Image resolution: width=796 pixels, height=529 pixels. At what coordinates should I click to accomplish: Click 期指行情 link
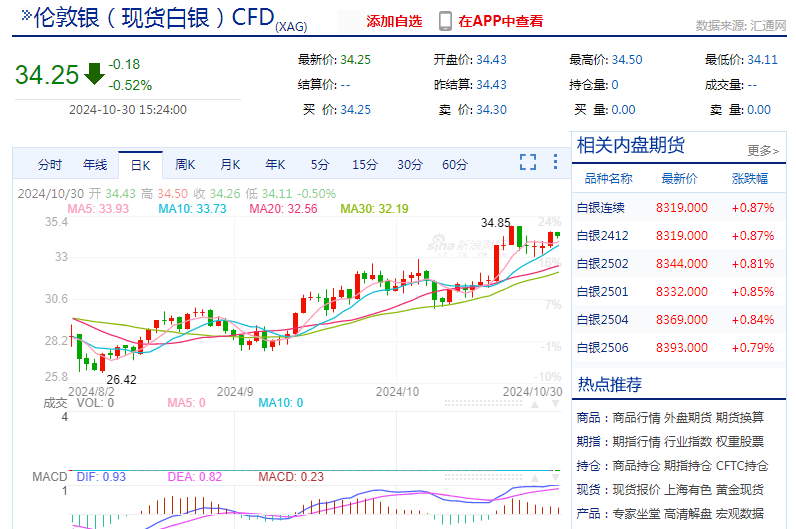pos(636,442)
